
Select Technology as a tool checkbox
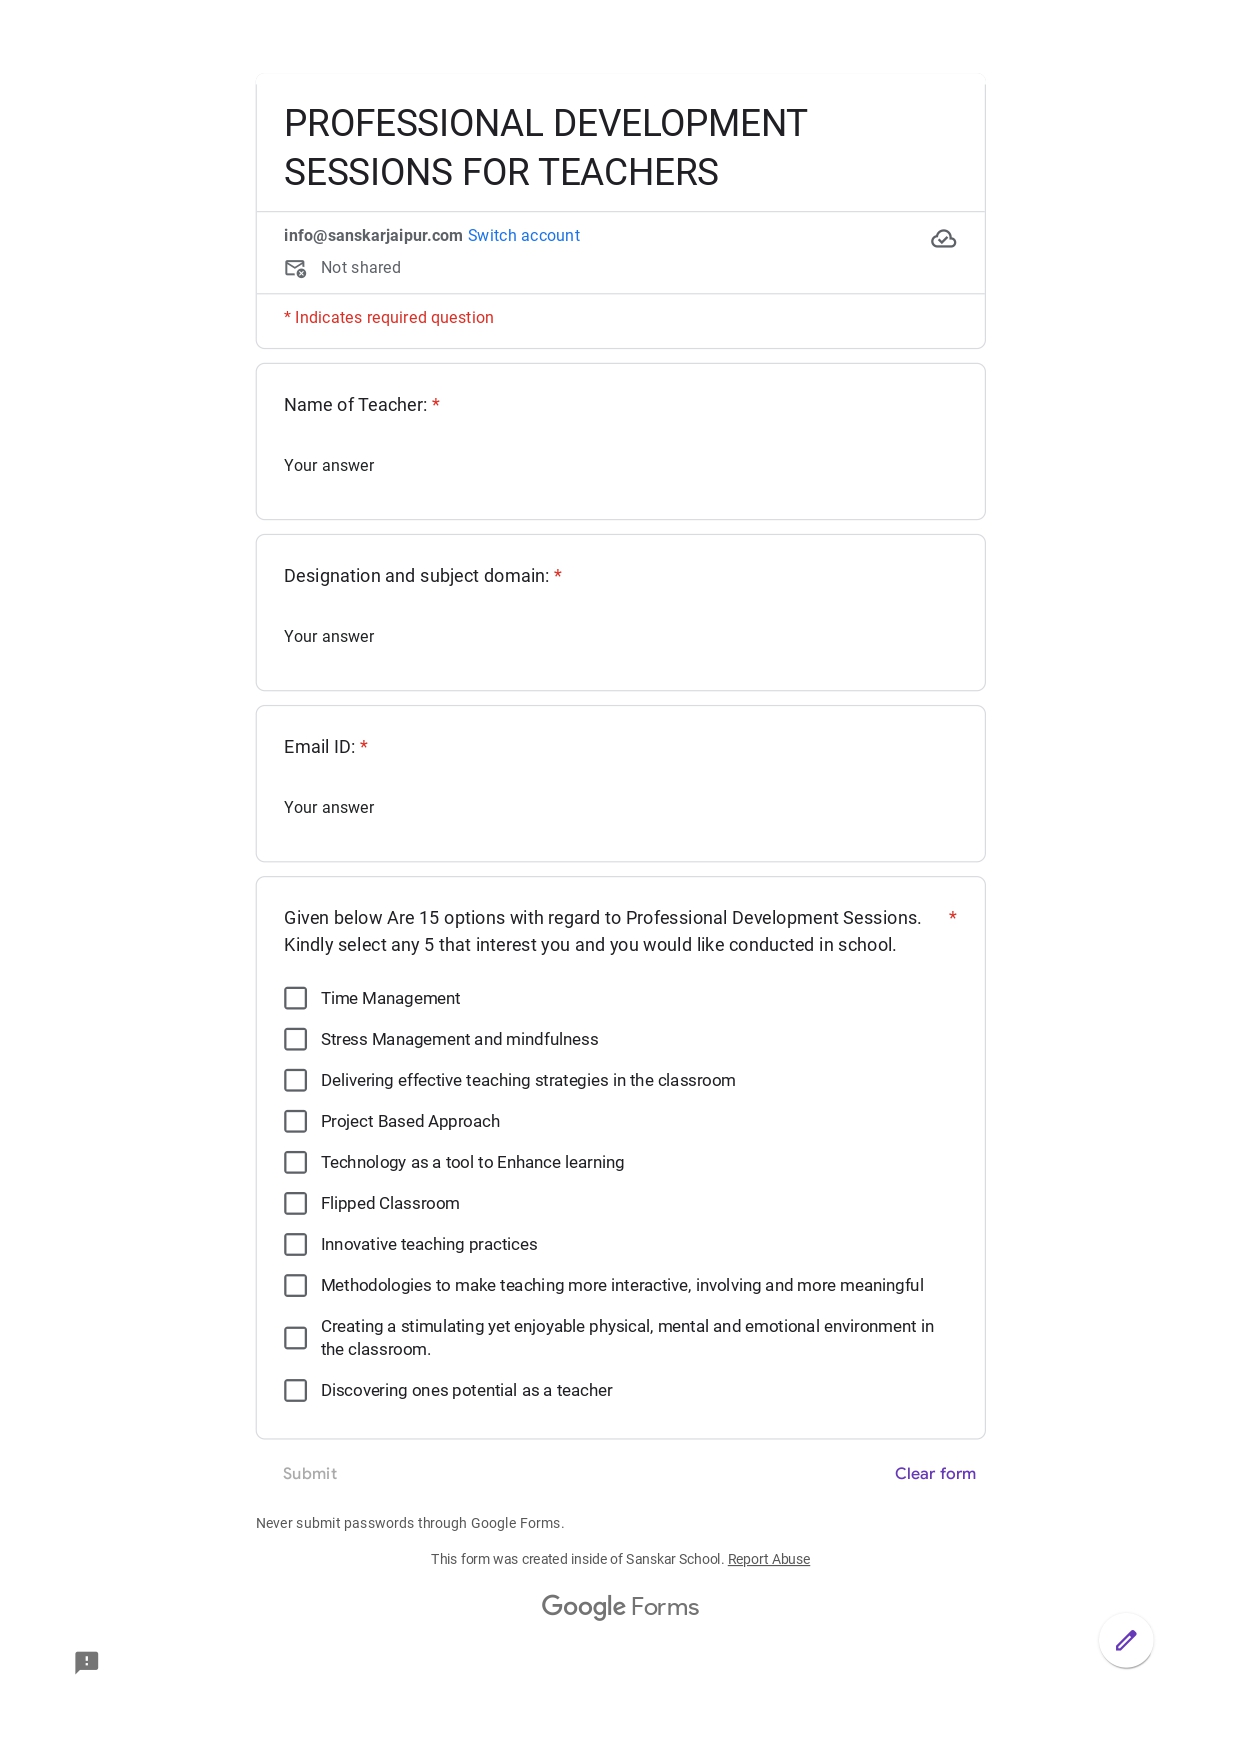[296, 1162]
